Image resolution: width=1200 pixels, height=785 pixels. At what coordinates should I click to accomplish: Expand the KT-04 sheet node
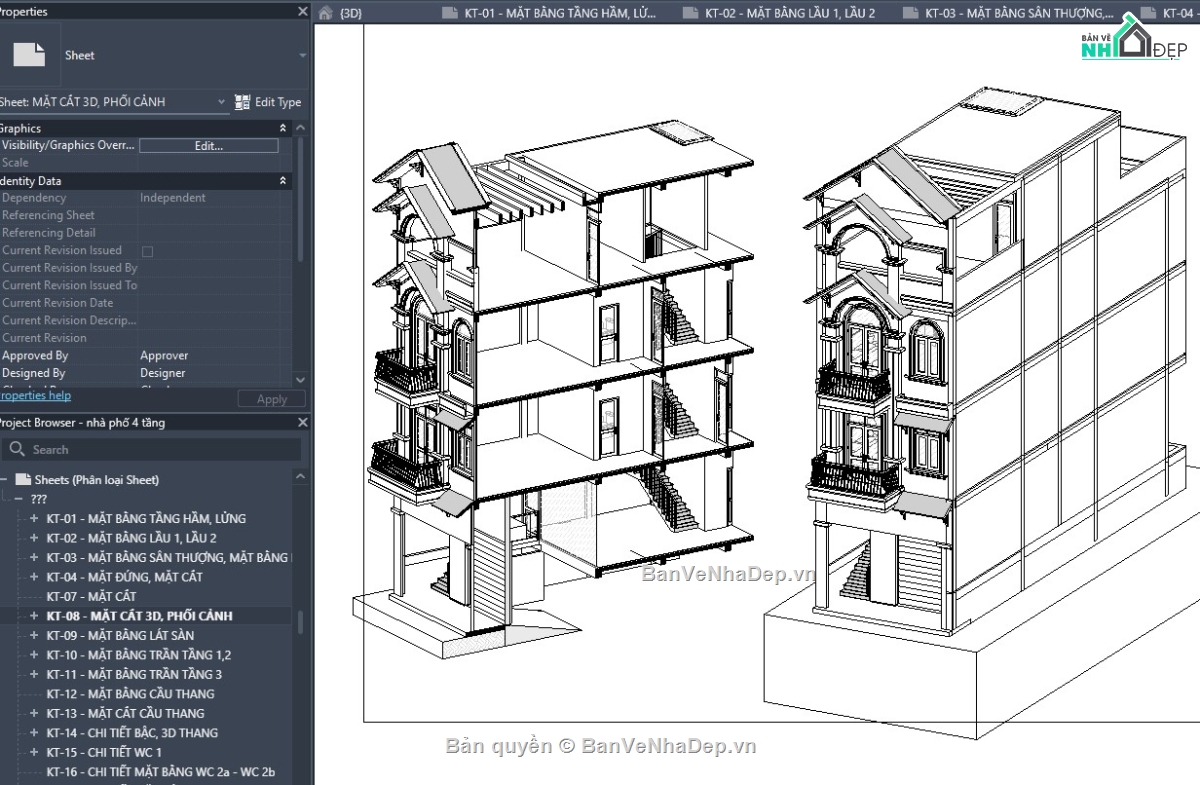(34, 577)
